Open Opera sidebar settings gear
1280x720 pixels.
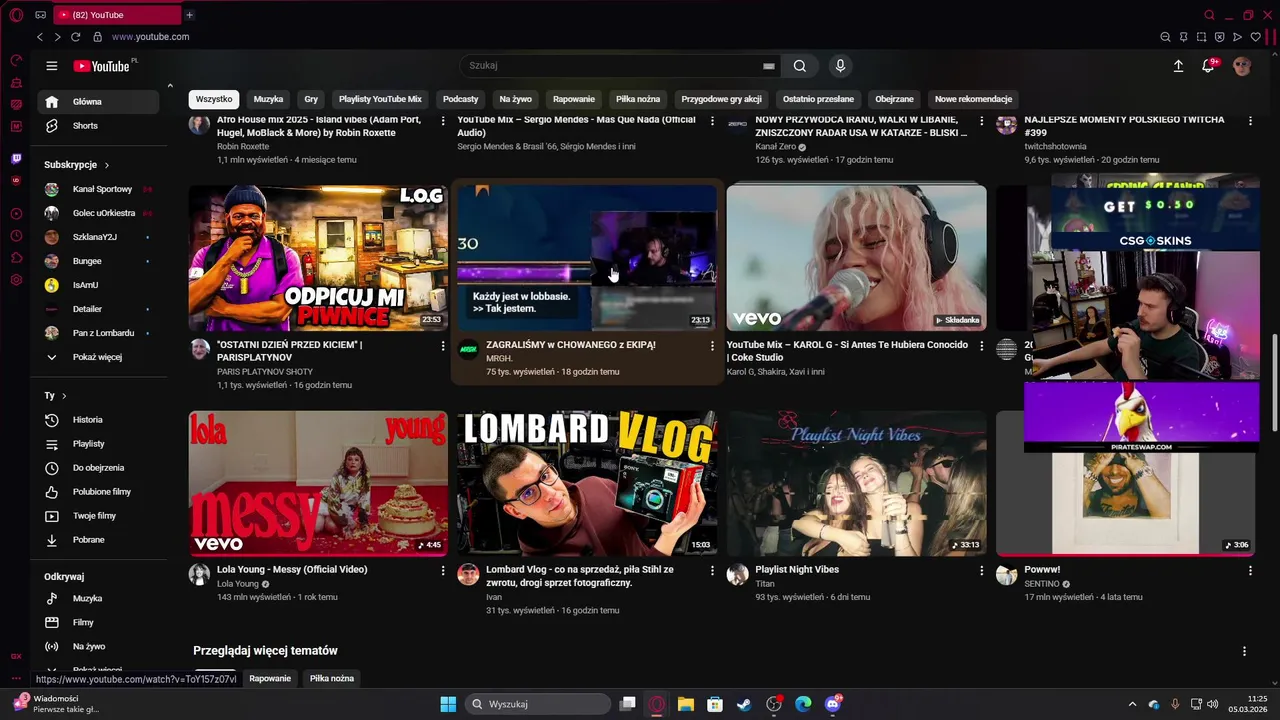tap(16, 280)
